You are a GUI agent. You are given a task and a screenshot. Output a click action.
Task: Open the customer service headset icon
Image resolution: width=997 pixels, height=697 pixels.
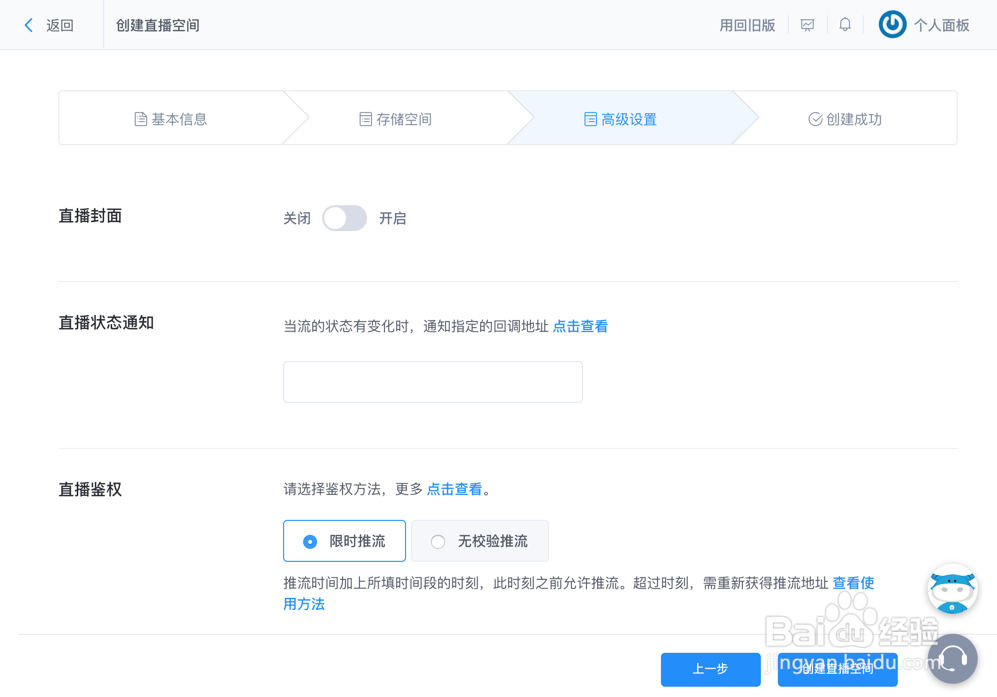coord(952,659)
